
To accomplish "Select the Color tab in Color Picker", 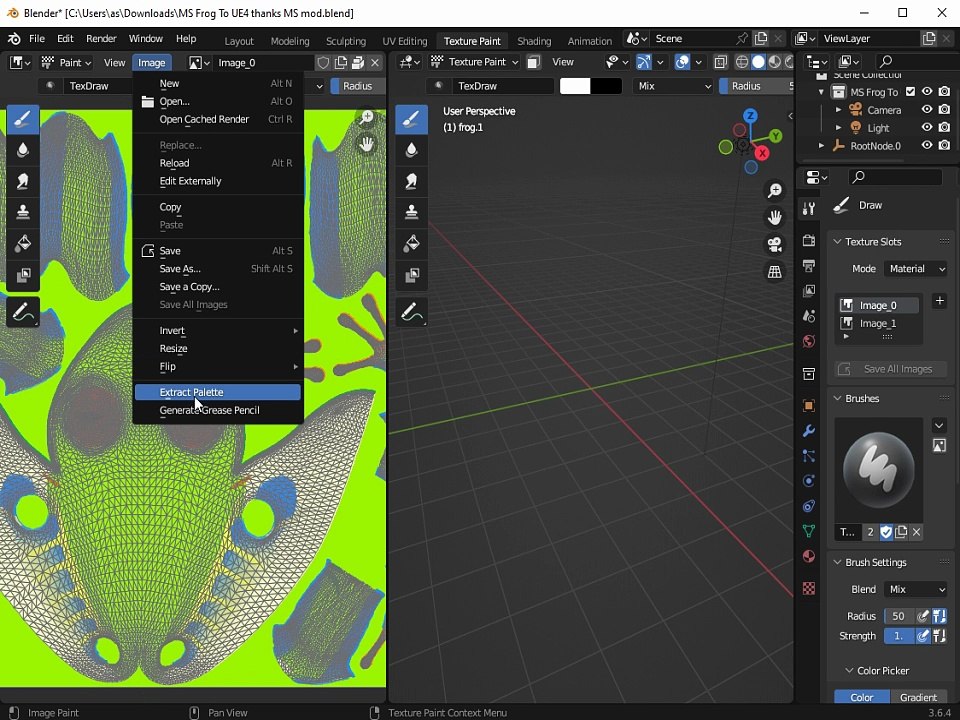I will pyautogui.click(x=861, y=697).
